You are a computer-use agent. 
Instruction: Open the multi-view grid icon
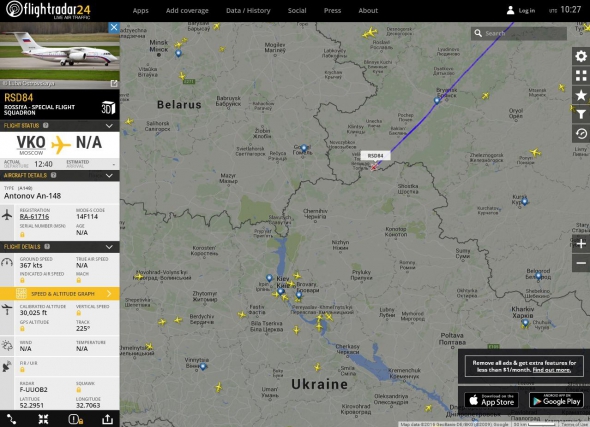[581, 76]
